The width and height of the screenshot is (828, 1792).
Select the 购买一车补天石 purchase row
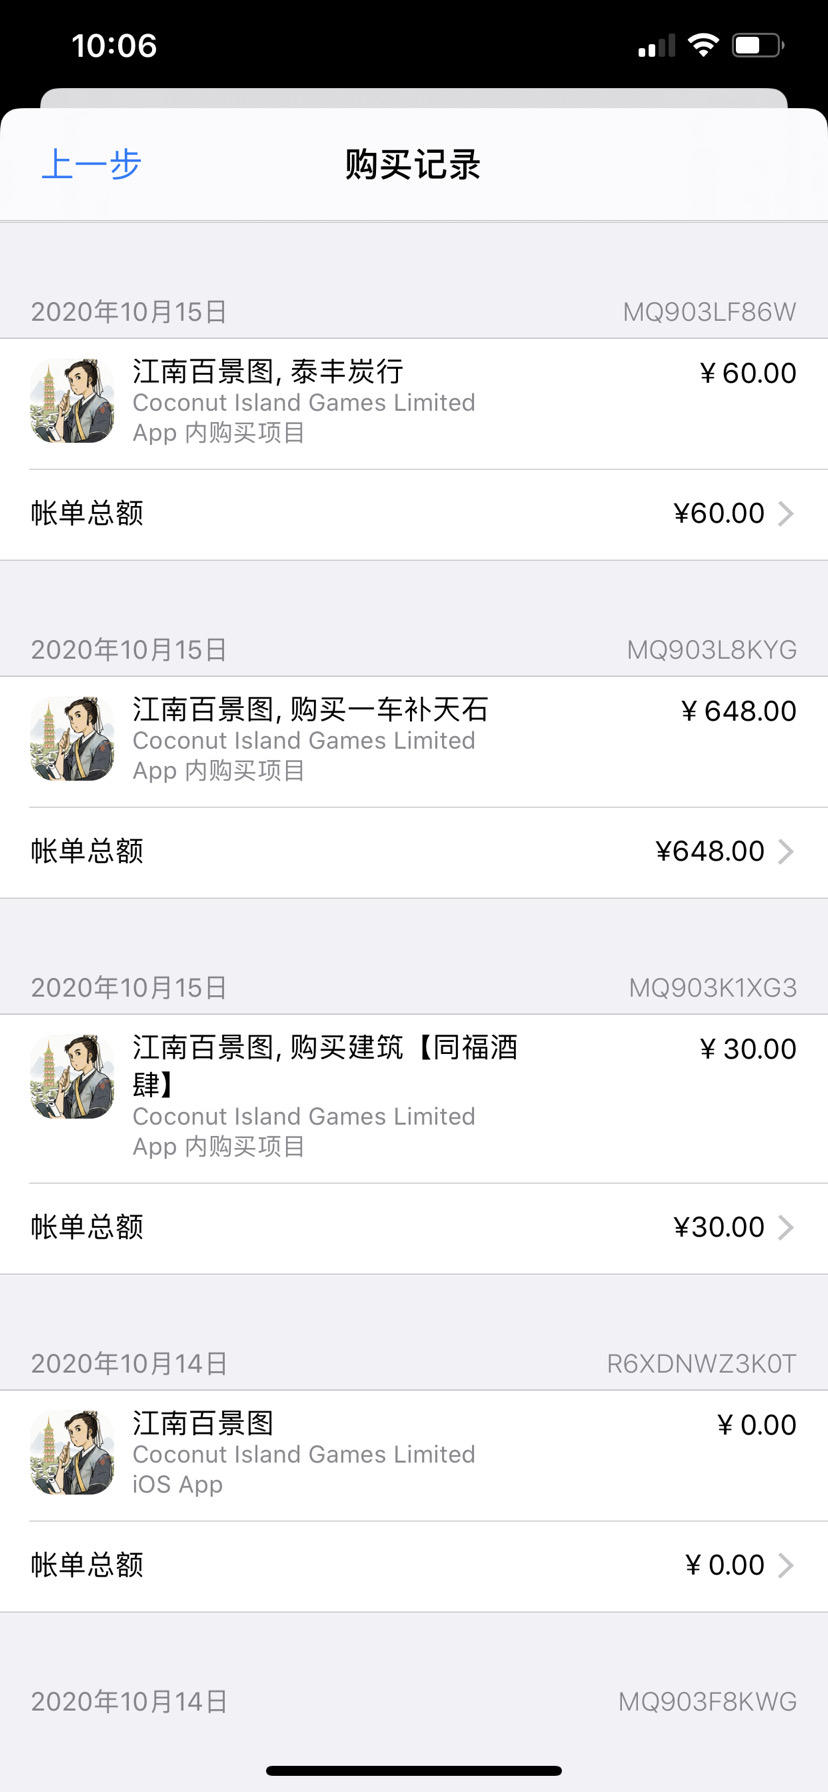414,742
